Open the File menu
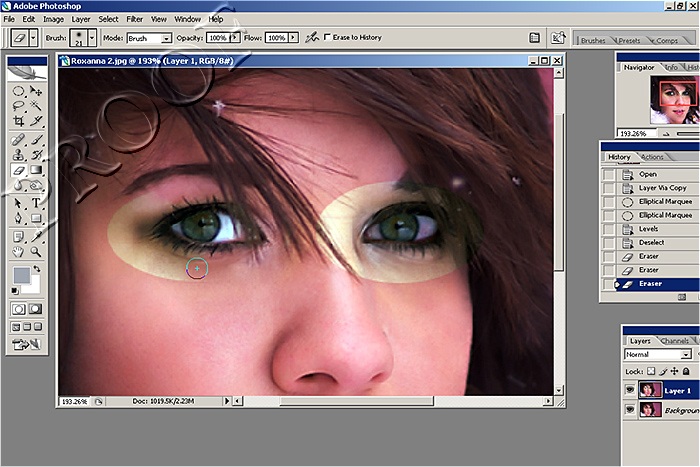700x467 pixels. pos(9,19)
